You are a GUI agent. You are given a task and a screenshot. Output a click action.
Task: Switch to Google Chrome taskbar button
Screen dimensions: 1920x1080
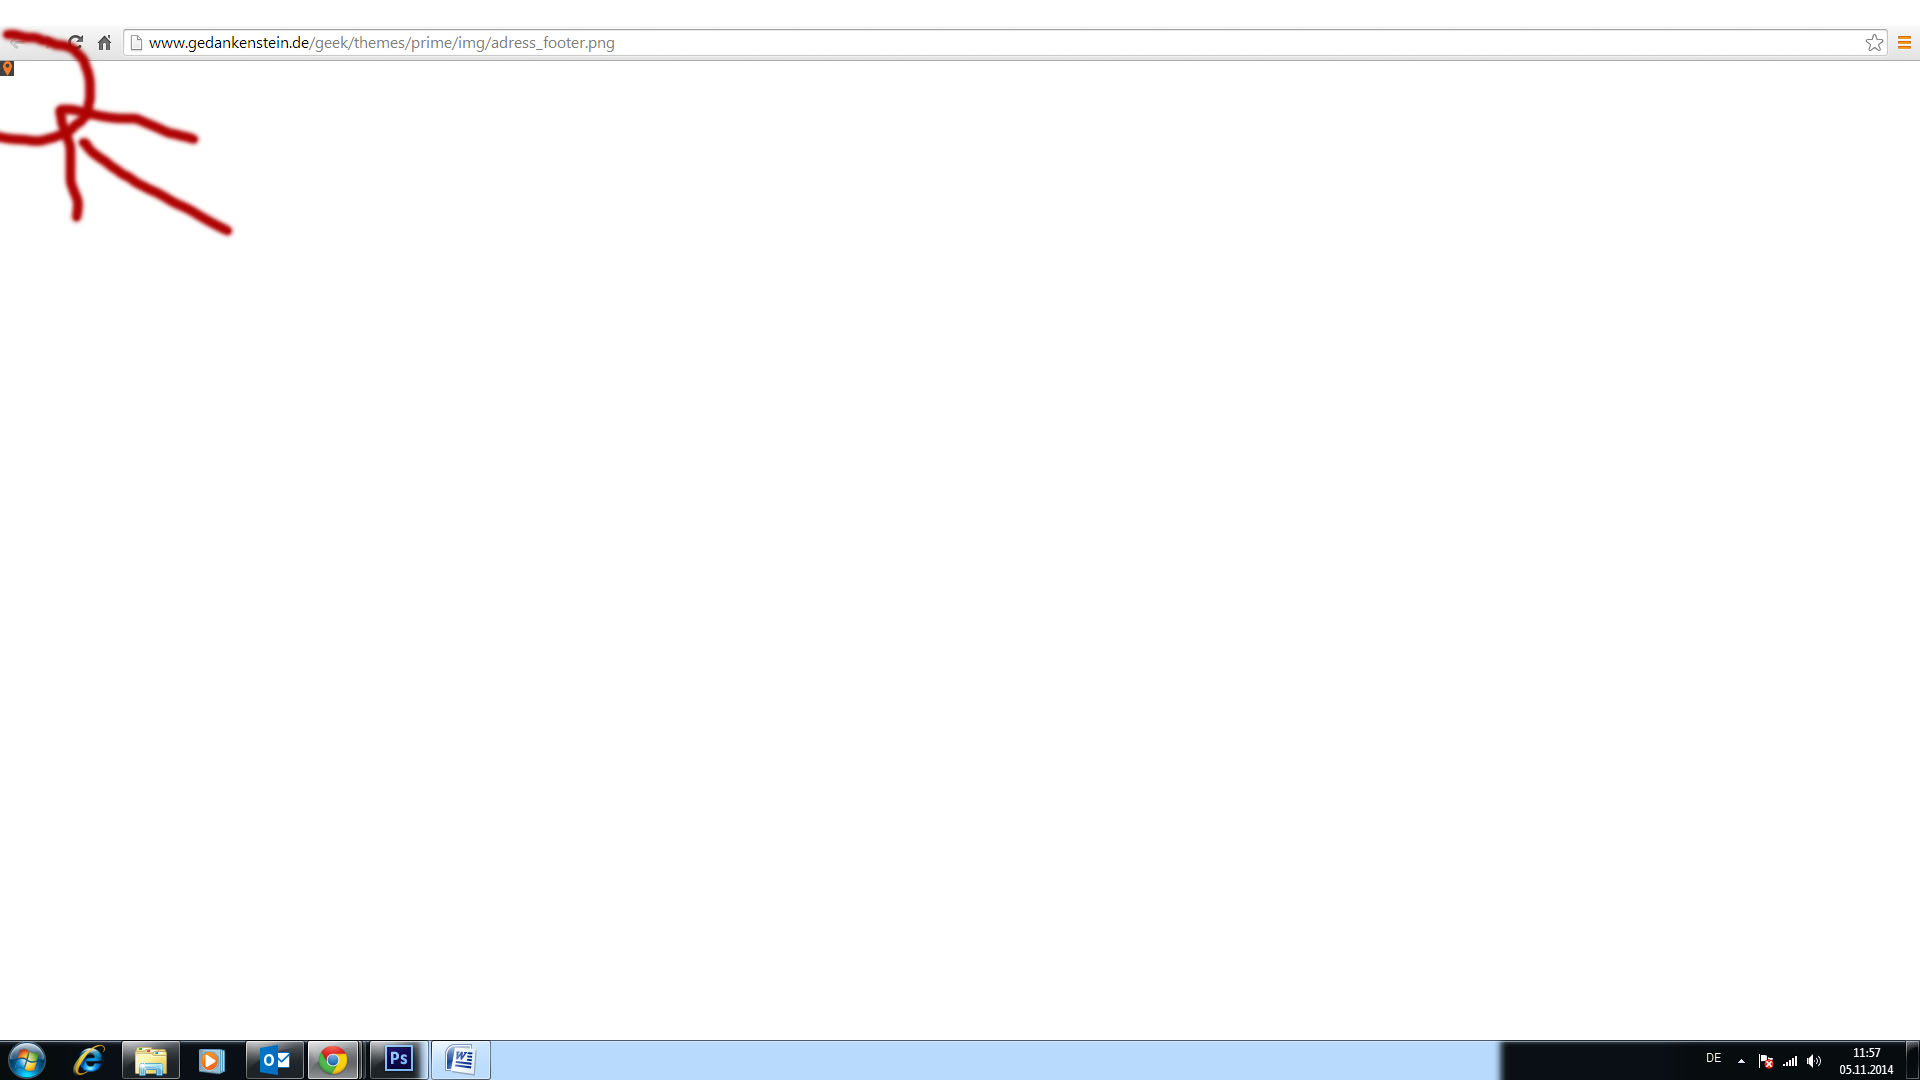tap(333, 1060)
